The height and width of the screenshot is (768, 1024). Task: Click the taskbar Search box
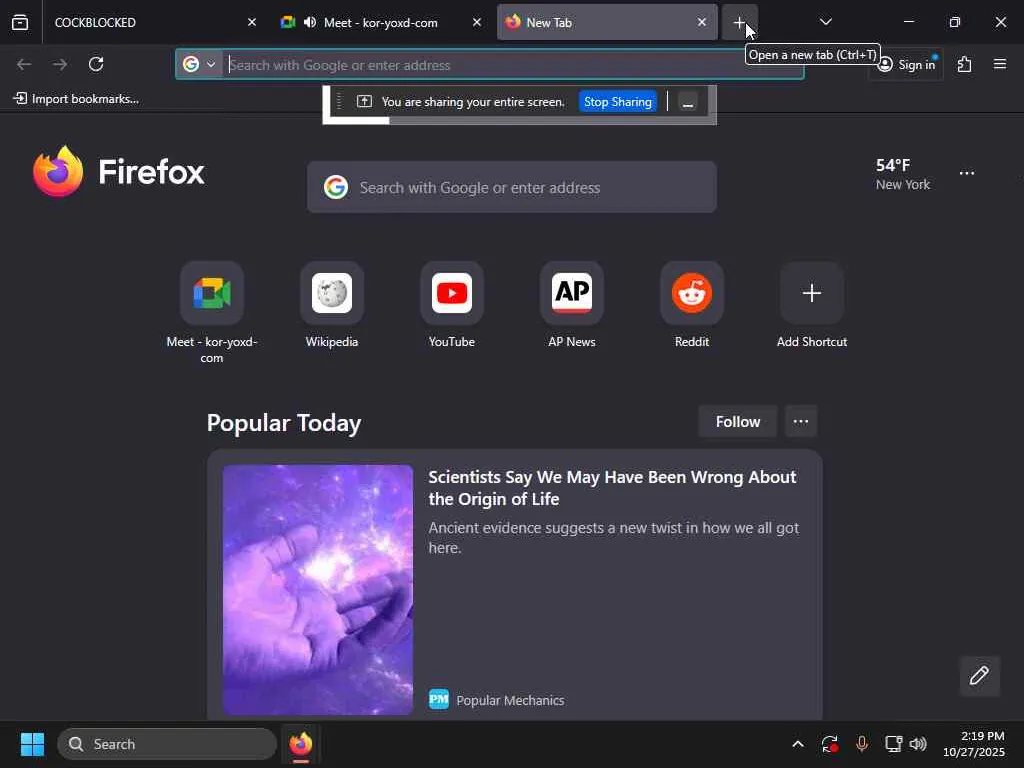167,744
